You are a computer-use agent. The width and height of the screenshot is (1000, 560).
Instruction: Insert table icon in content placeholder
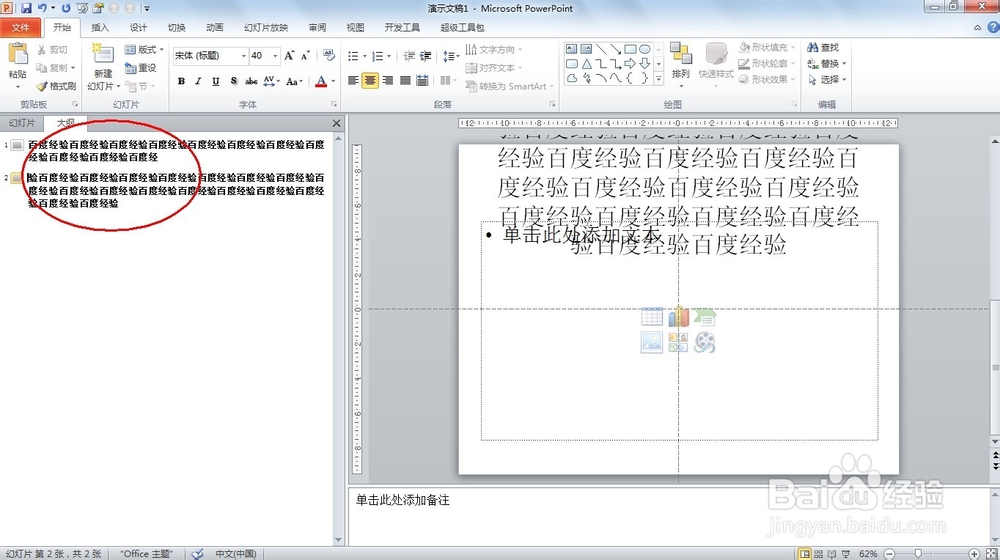click(652, 317)
